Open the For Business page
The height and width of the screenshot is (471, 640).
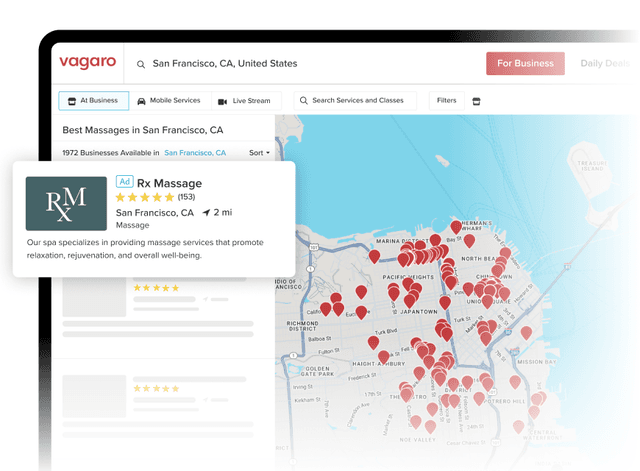coord(525,63)
